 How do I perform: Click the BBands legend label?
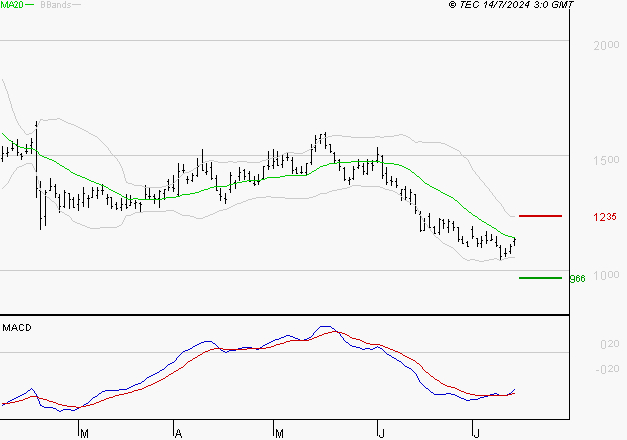[x=56, y=4]
